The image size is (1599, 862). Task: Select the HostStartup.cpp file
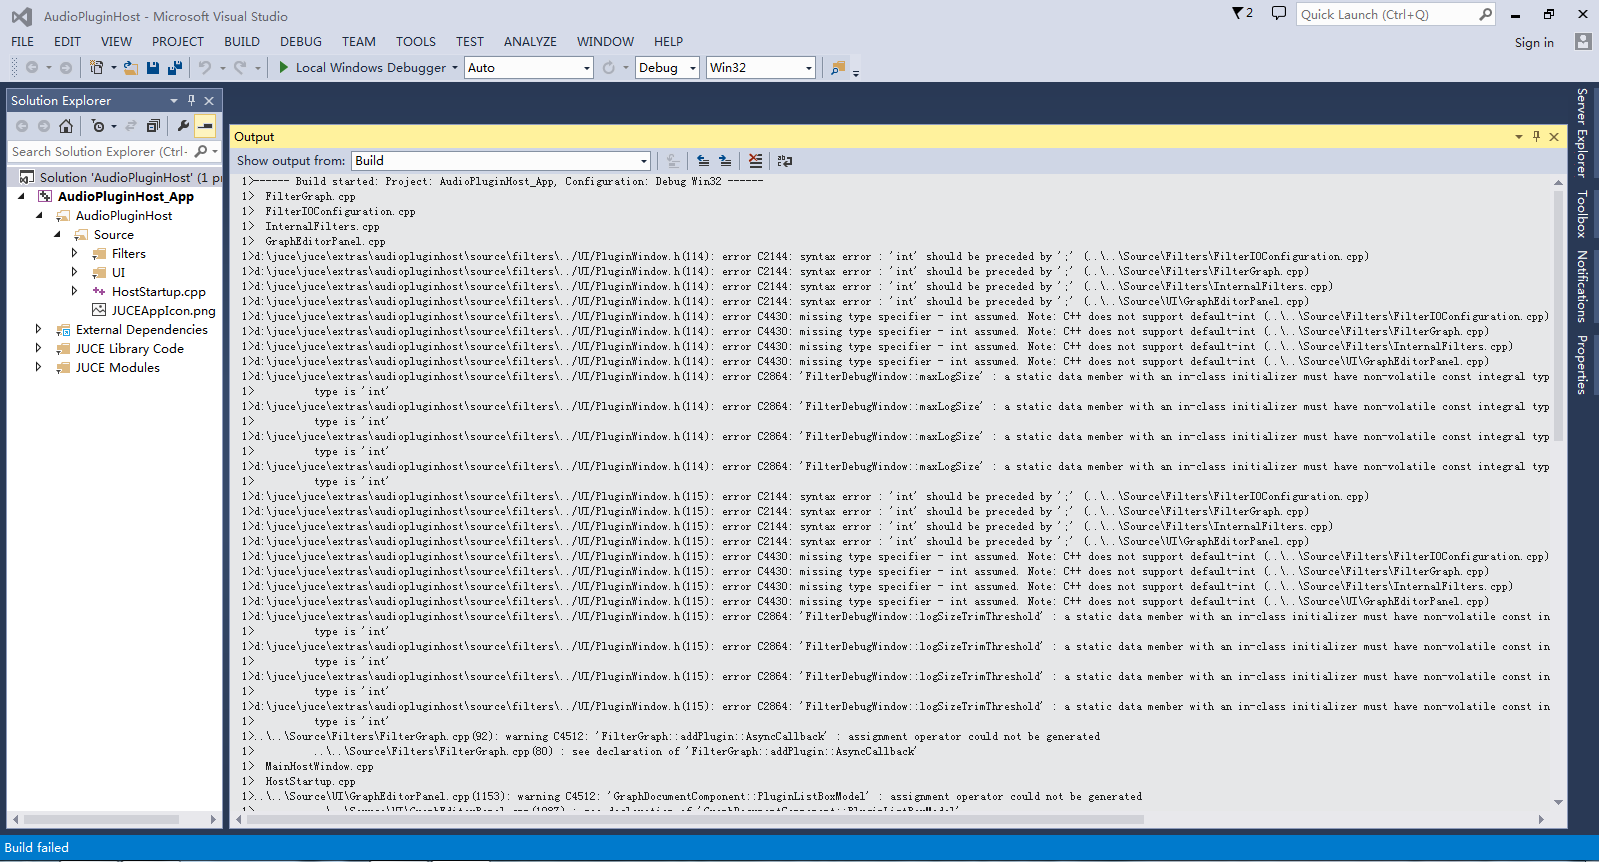point(159,291)
